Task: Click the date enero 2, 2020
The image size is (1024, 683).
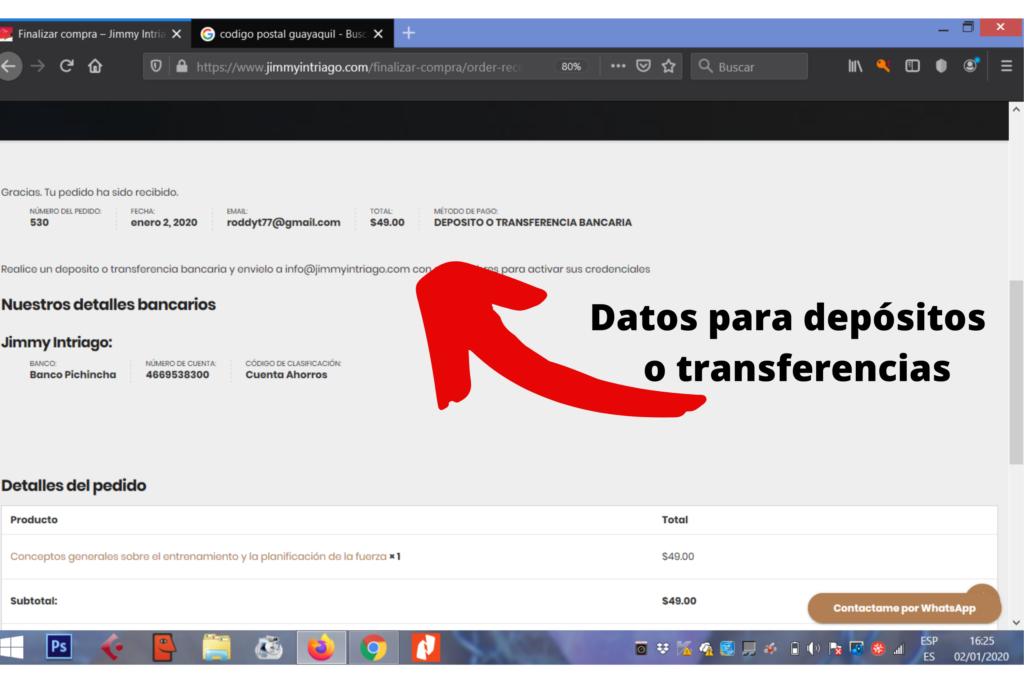Action: pyautogui.click(x=164, y=223)
